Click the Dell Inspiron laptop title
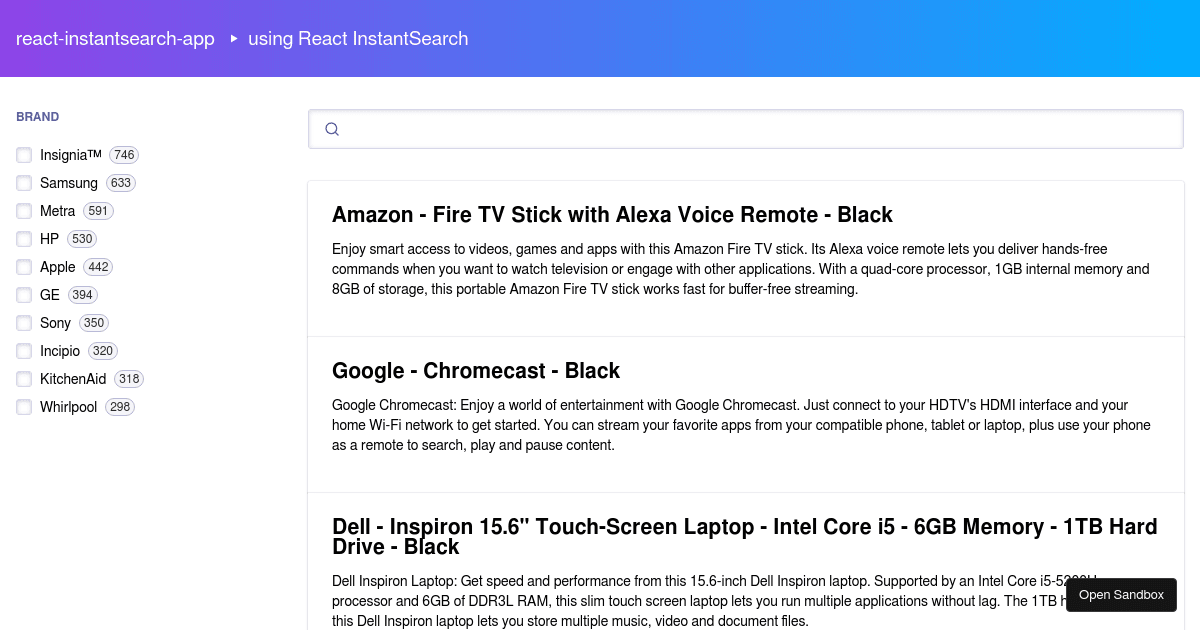Image resolution: width=1200 pixels, height=630 pixels. click(744, 536)
